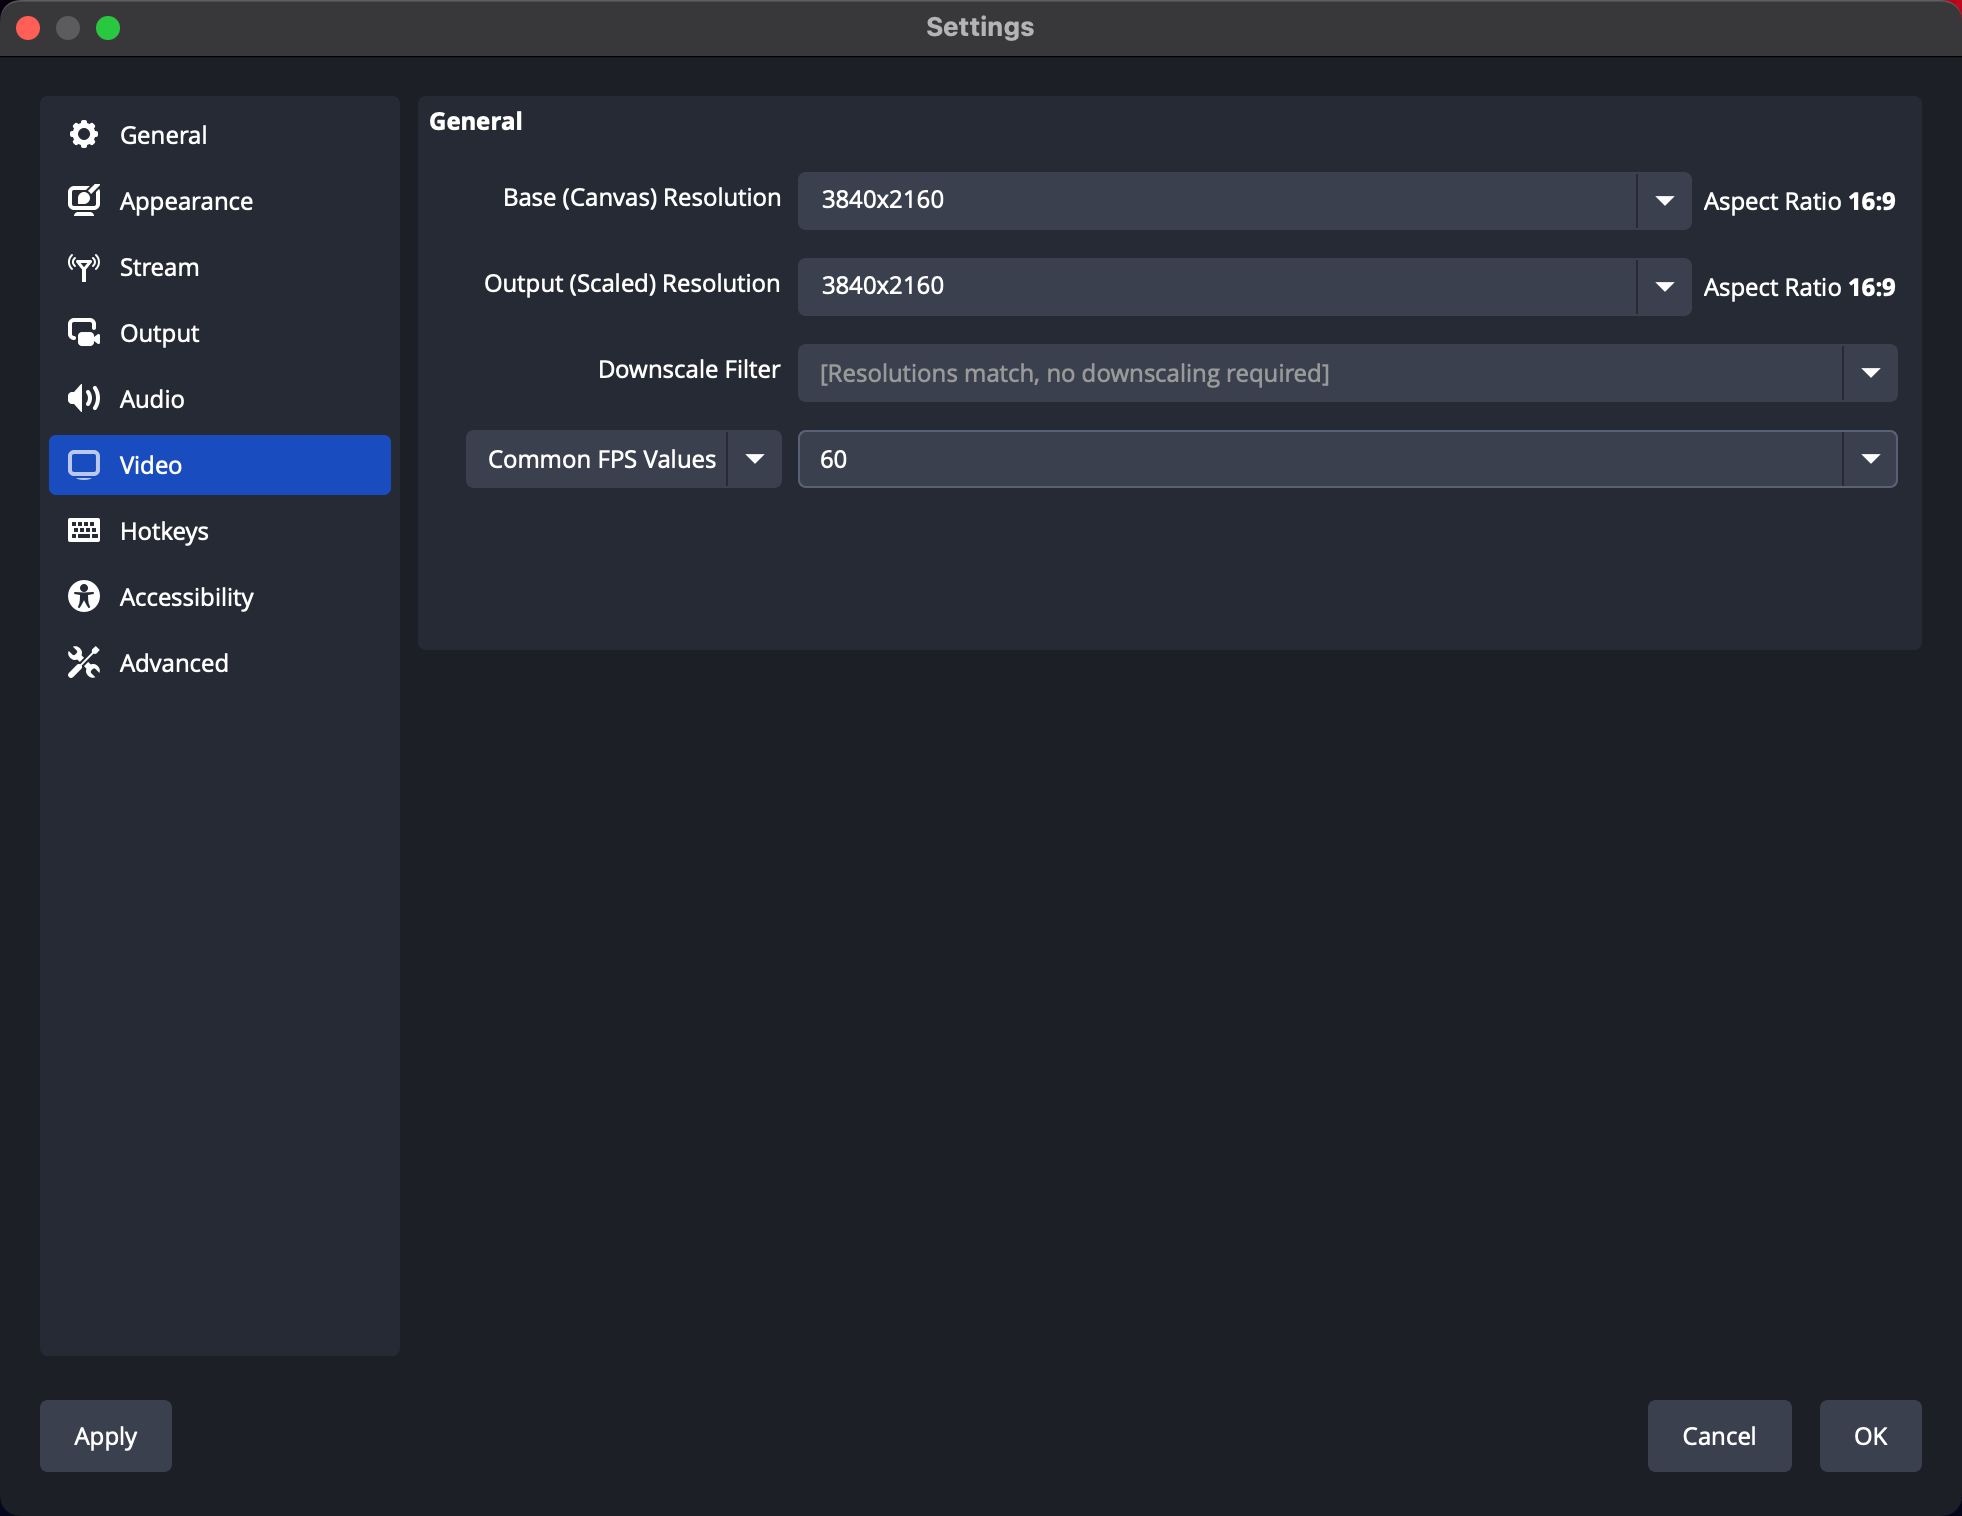Click the Video monitor icon in sidebar
This screenshot has height=1516, width=1962.
84,465
